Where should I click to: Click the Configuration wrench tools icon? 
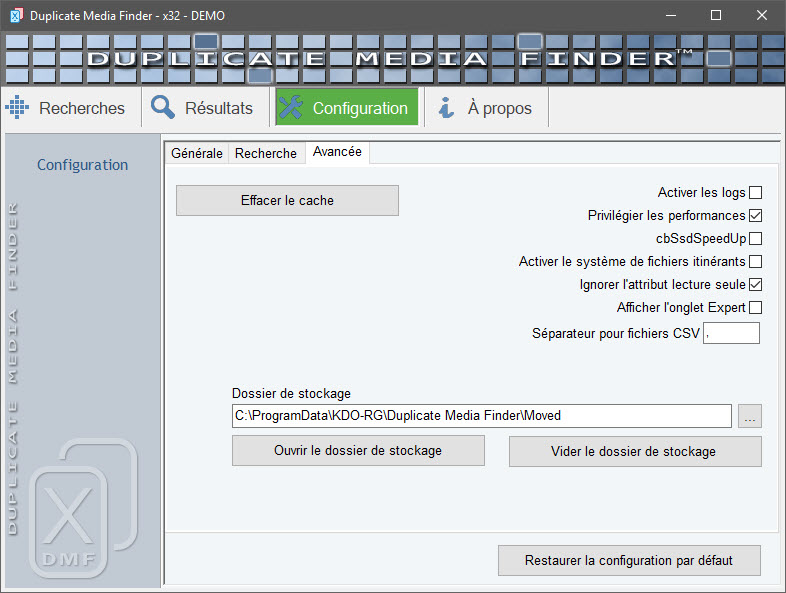[x=291, y=107]
